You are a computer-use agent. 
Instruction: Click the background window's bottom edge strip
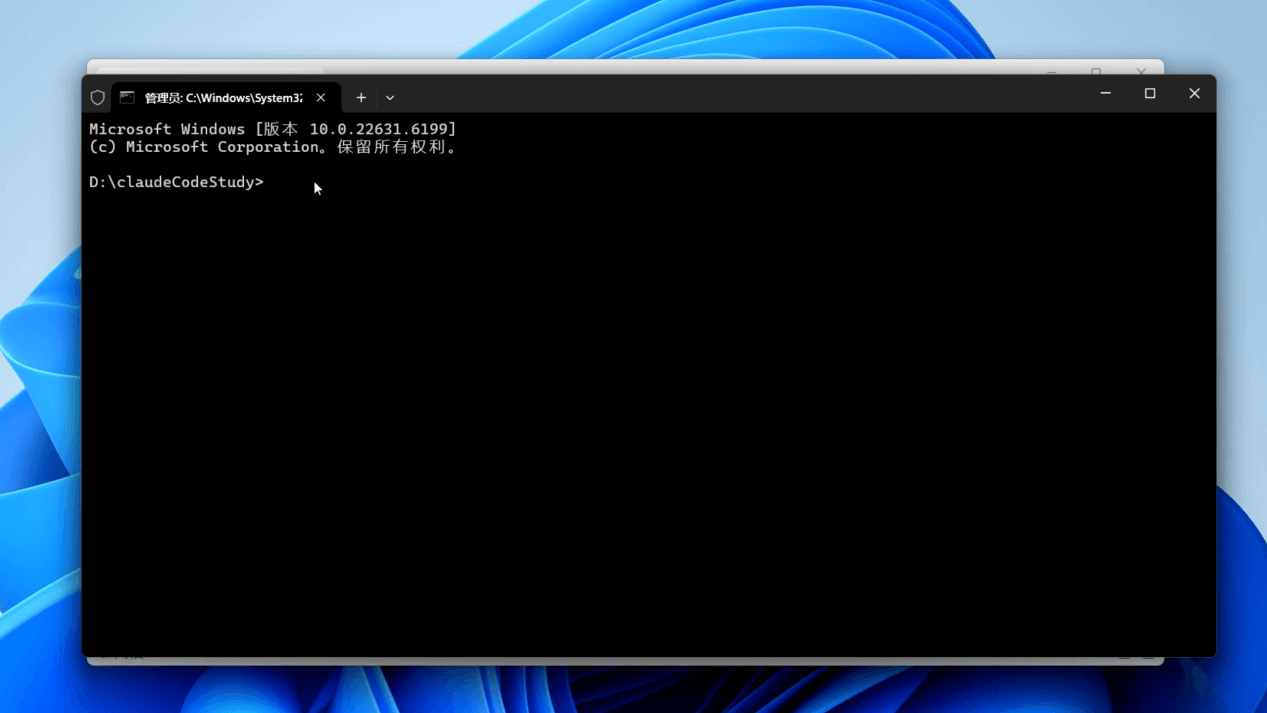pyautogui.click(x=600, y=660)
